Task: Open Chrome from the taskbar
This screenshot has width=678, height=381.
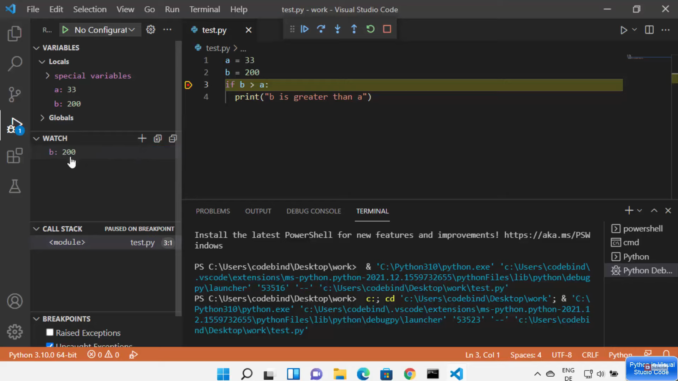Action: (x=409, y=374)
